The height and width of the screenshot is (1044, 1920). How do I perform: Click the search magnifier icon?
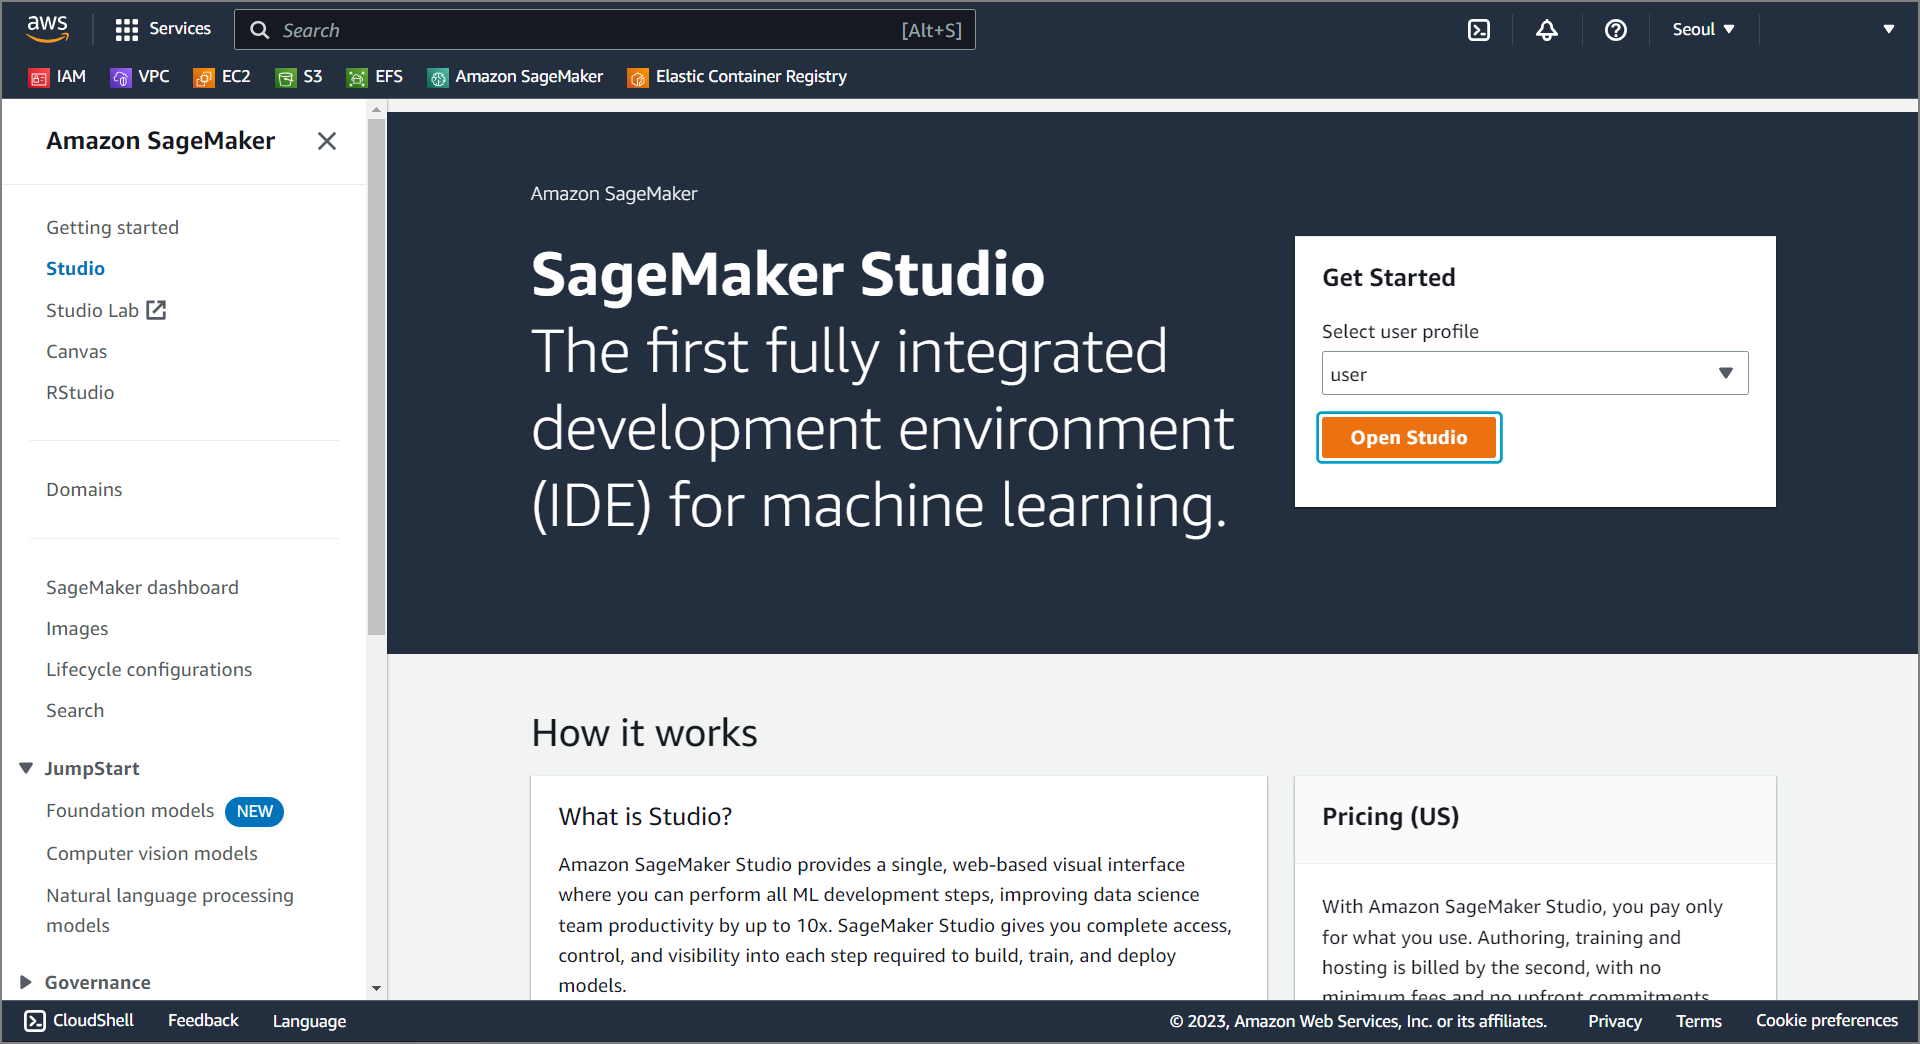tap(260, 30)
